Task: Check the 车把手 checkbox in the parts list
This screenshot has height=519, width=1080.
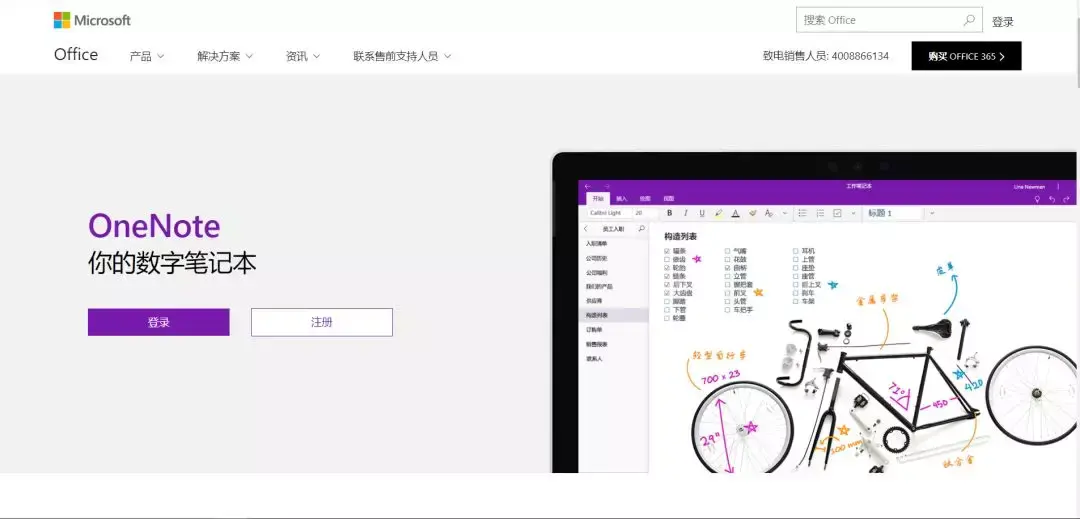Action: (727, 310)
